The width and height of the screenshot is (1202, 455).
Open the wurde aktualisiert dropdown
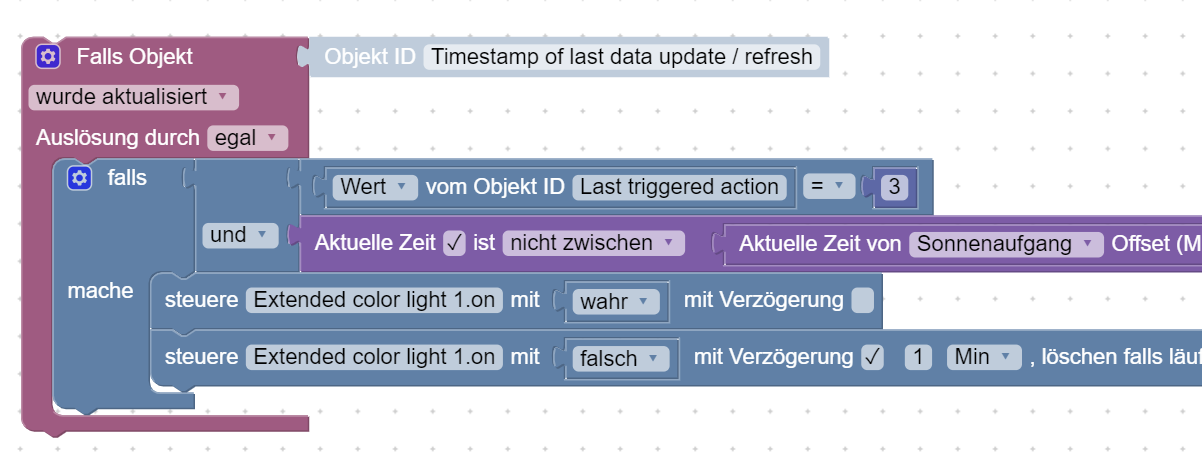pyautogui.click(x=133, y=97)
